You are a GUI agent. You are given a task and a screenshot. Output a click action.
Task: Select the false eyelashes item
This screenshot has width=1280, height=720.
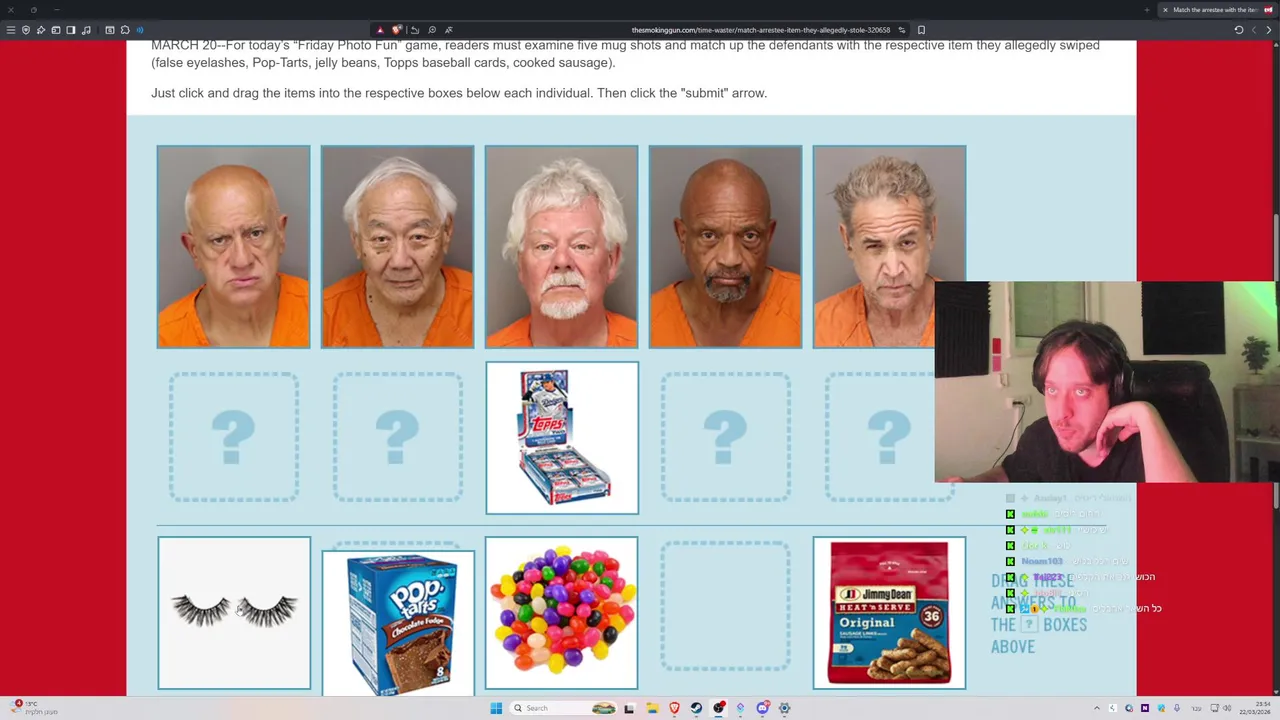tap(233, 613)
